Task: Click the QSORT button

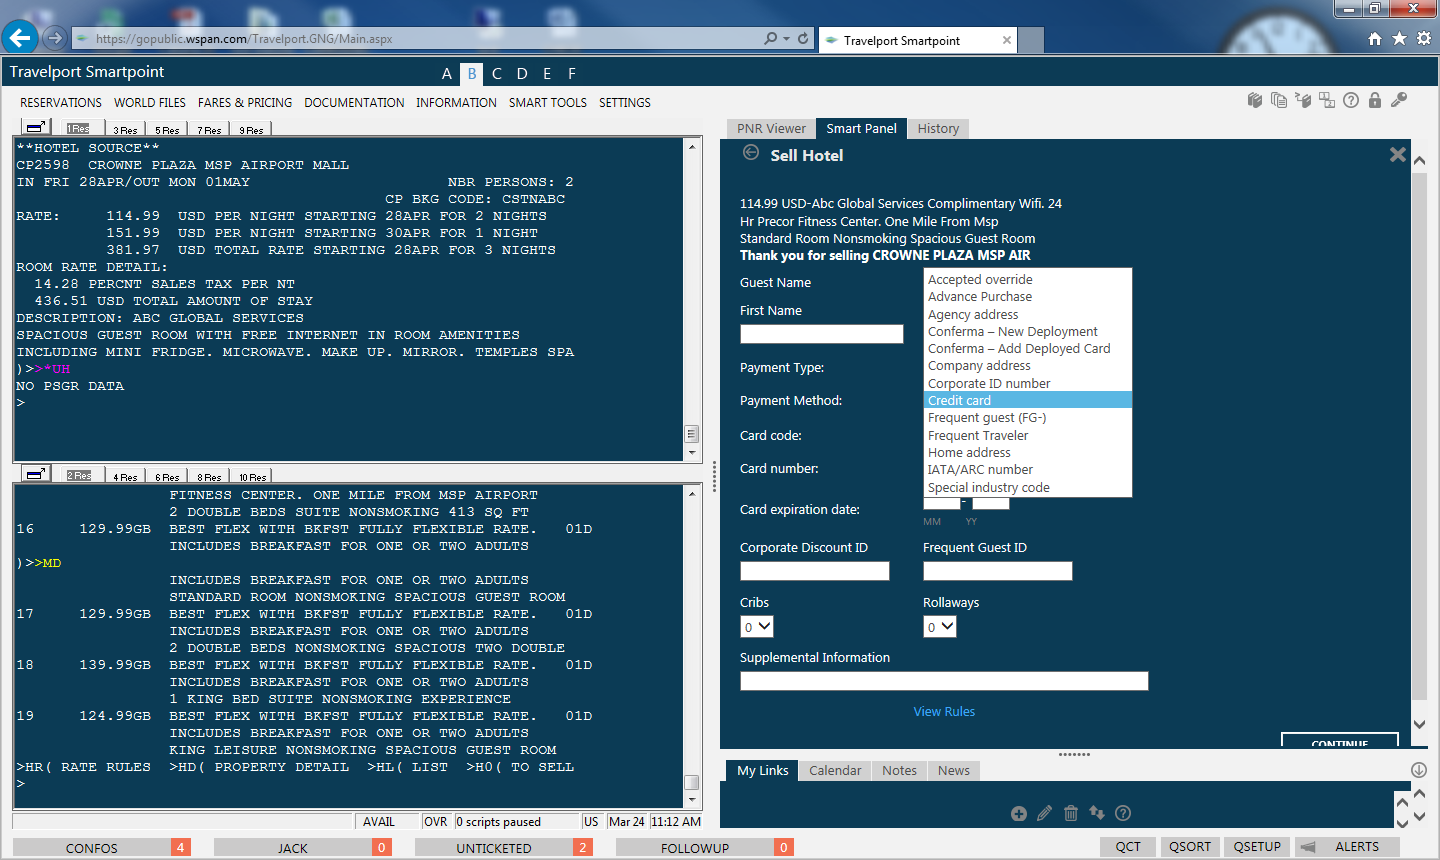Action: (x=1190, y=847)
